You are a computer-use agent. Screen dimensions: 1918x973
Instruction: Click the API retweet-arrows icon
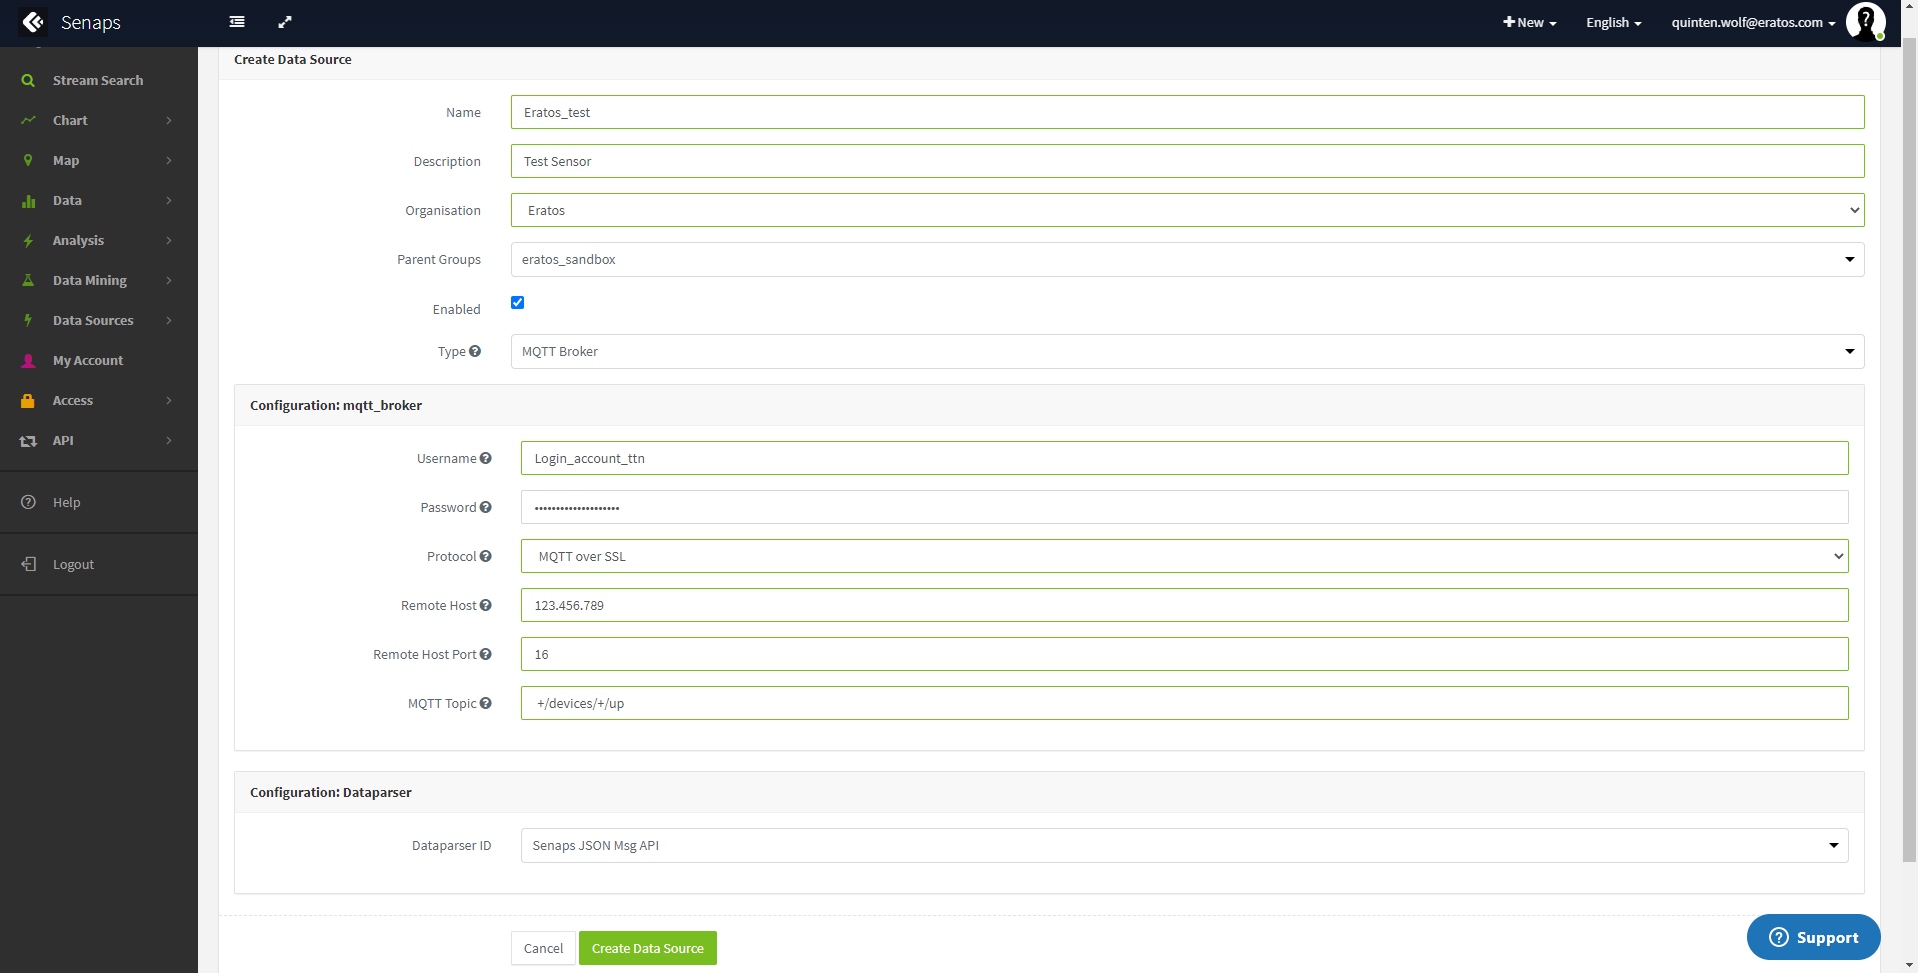coord(28,440)
